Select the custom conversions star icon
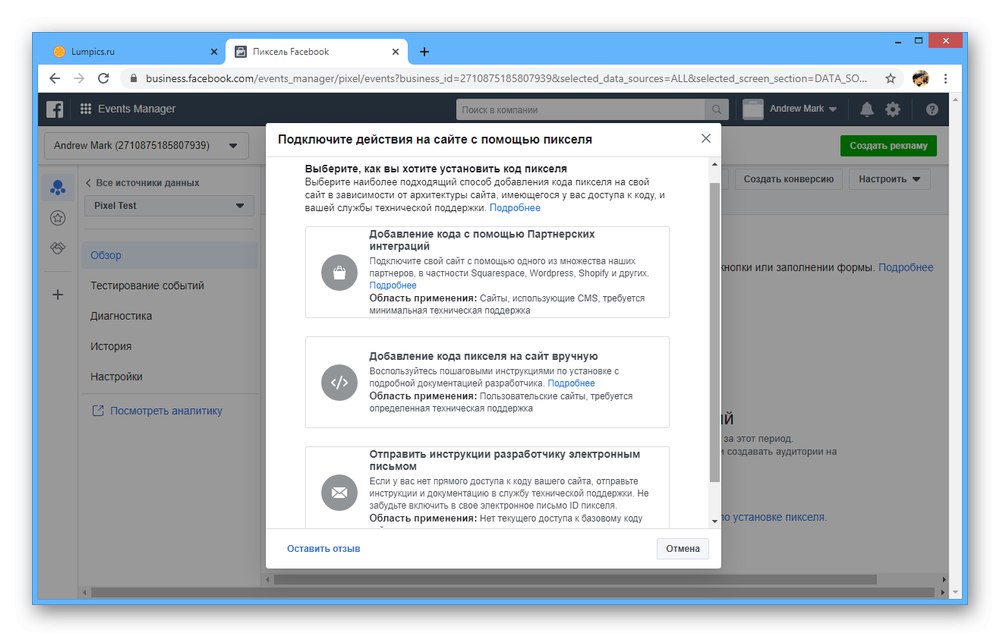 (58, 218)
